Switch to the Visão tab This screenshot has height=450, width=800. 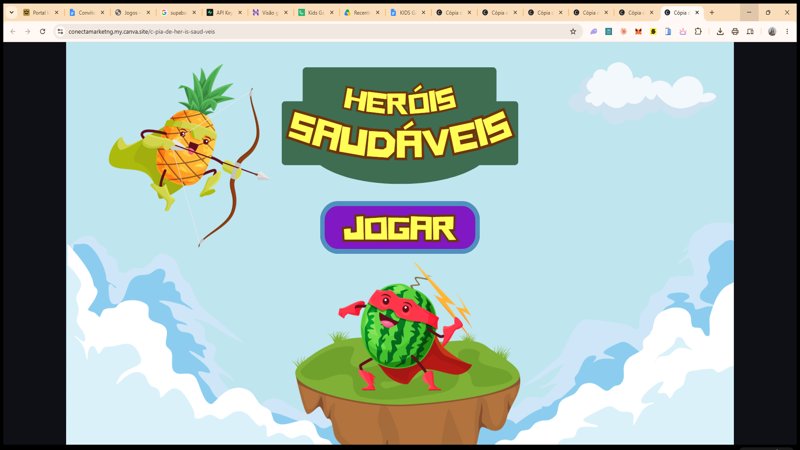point(270,12)
